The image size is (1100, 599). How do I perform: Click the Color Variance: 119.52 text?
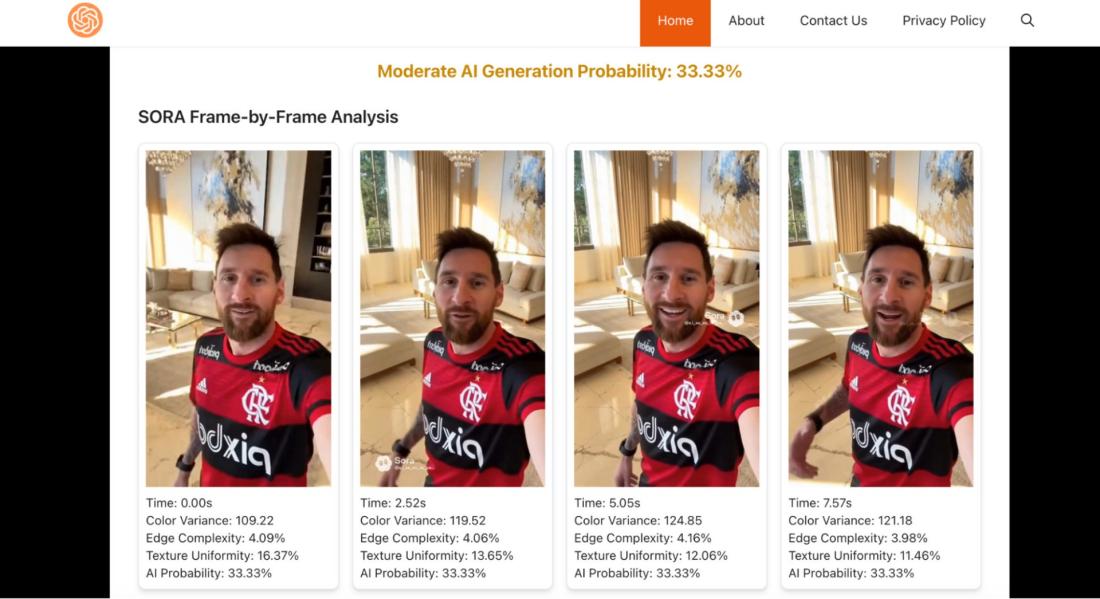(x=423, y=521)
